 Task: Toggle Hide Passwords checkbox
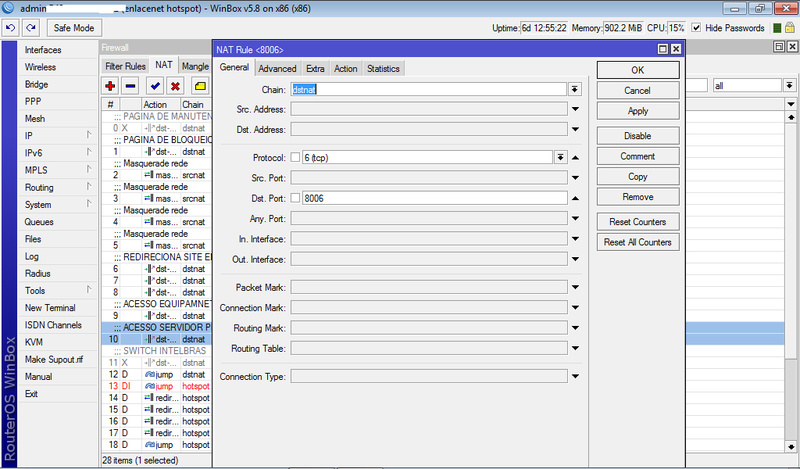point(696,28)
